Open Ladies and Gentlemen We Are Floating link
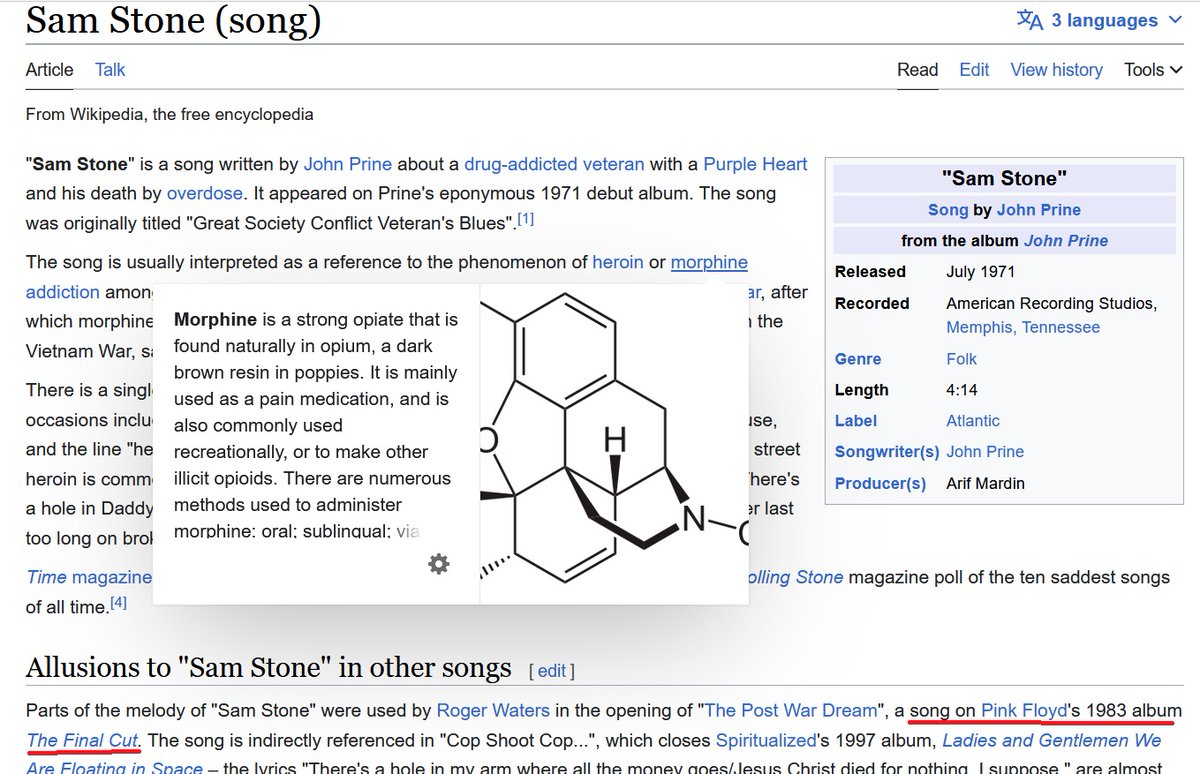1200x774 pixels. coord(1051,741)
